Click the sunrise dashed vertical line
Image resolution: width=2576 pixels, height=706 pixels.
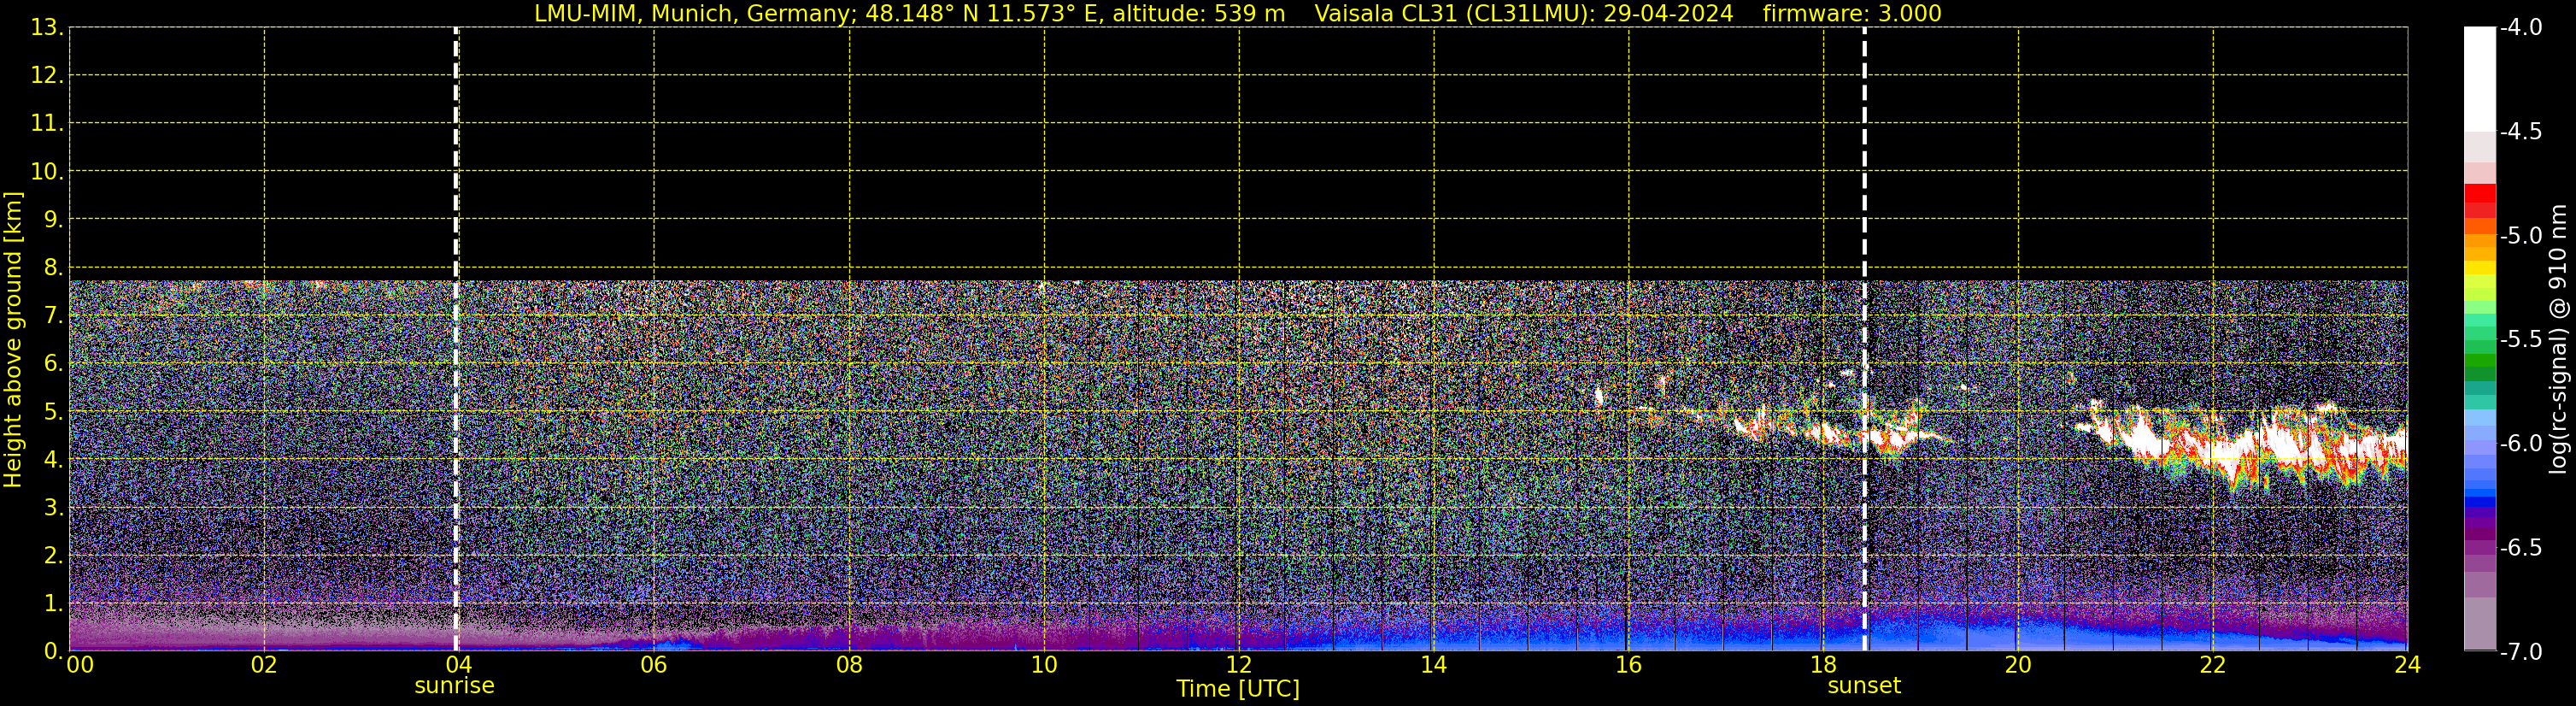[456, 300]
